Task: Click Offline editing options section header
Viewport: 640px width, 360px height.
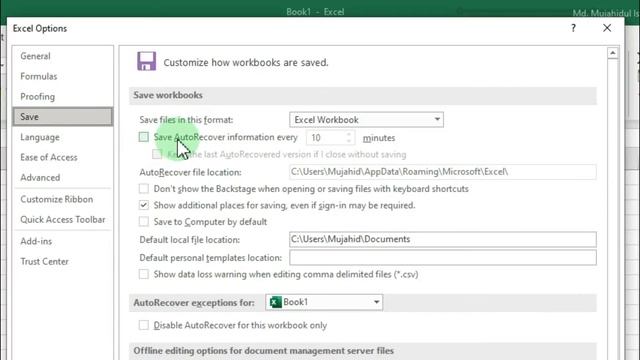Action: point(363,351)
